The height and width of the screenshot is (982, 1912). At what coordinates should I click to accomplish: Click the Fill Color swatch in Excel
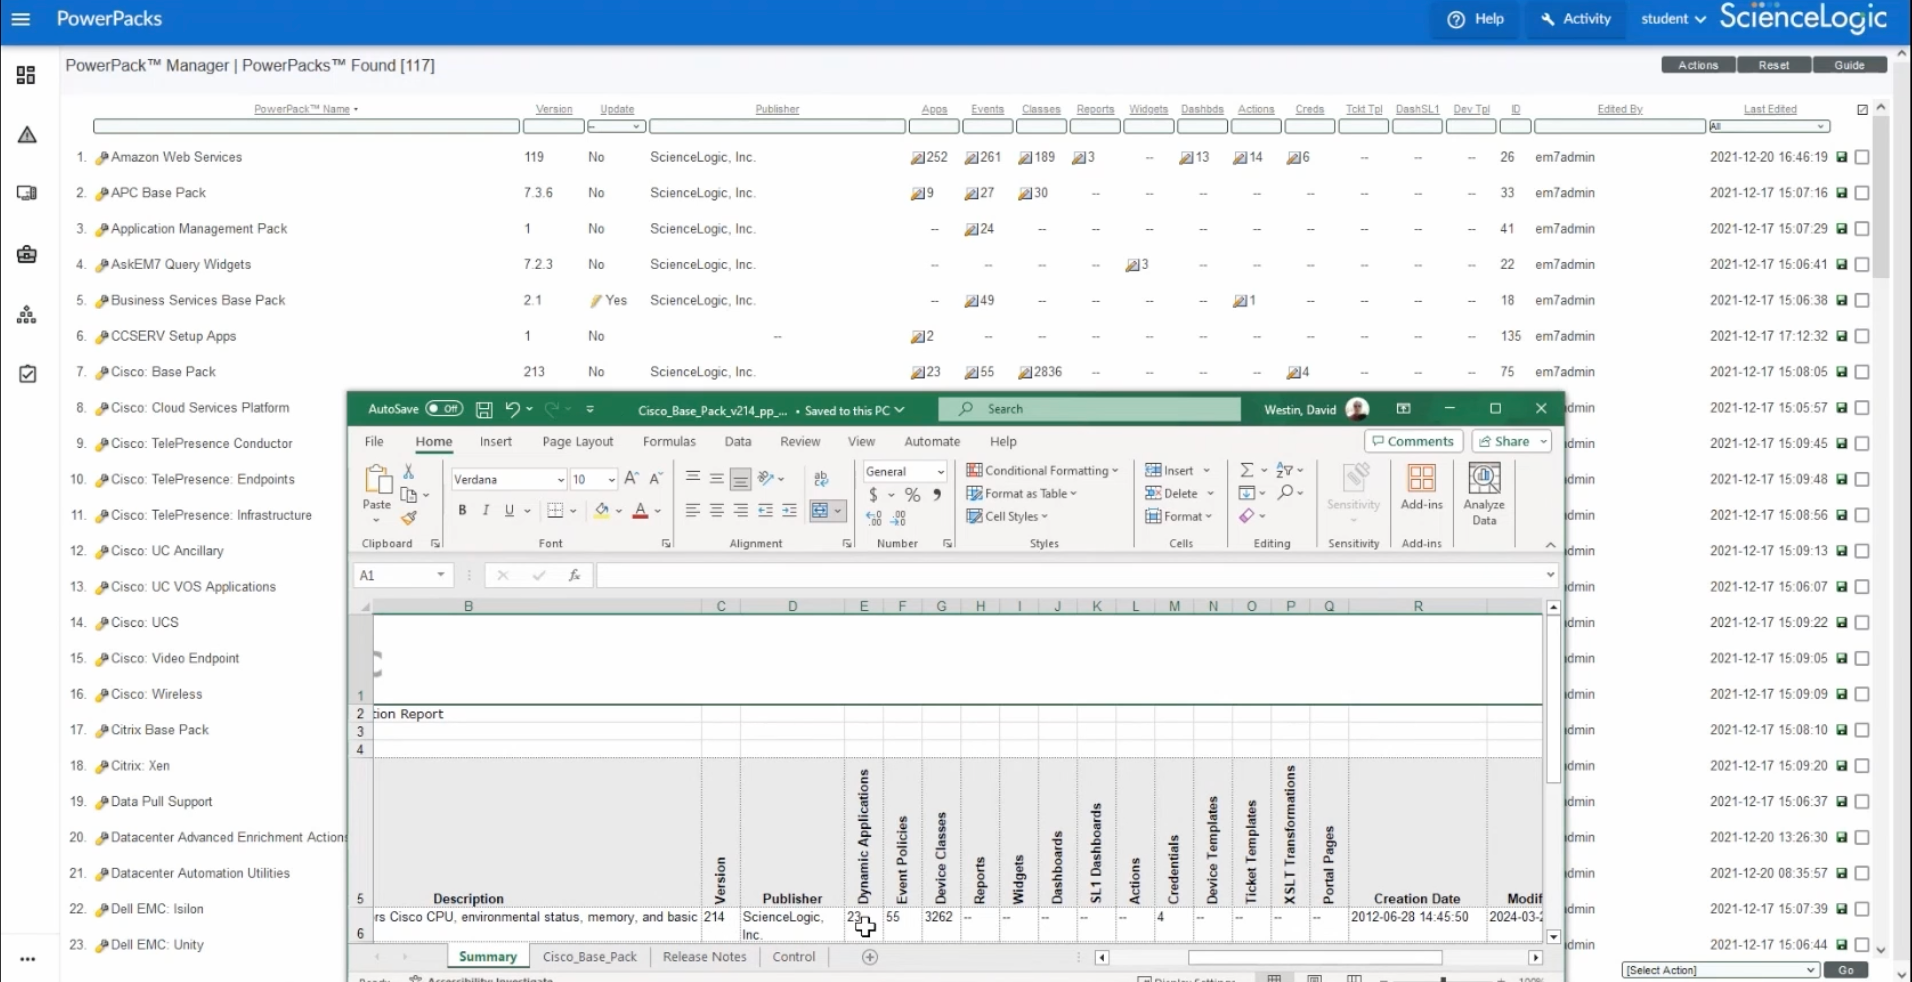pos(601,511)
